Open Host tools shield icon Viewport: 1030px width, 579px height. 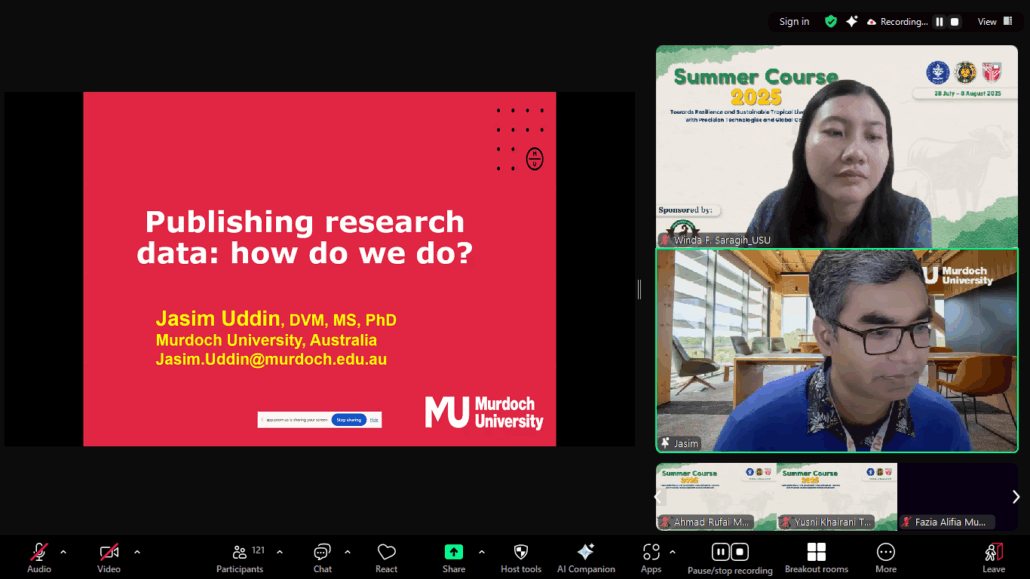click(x=520, y=556)
